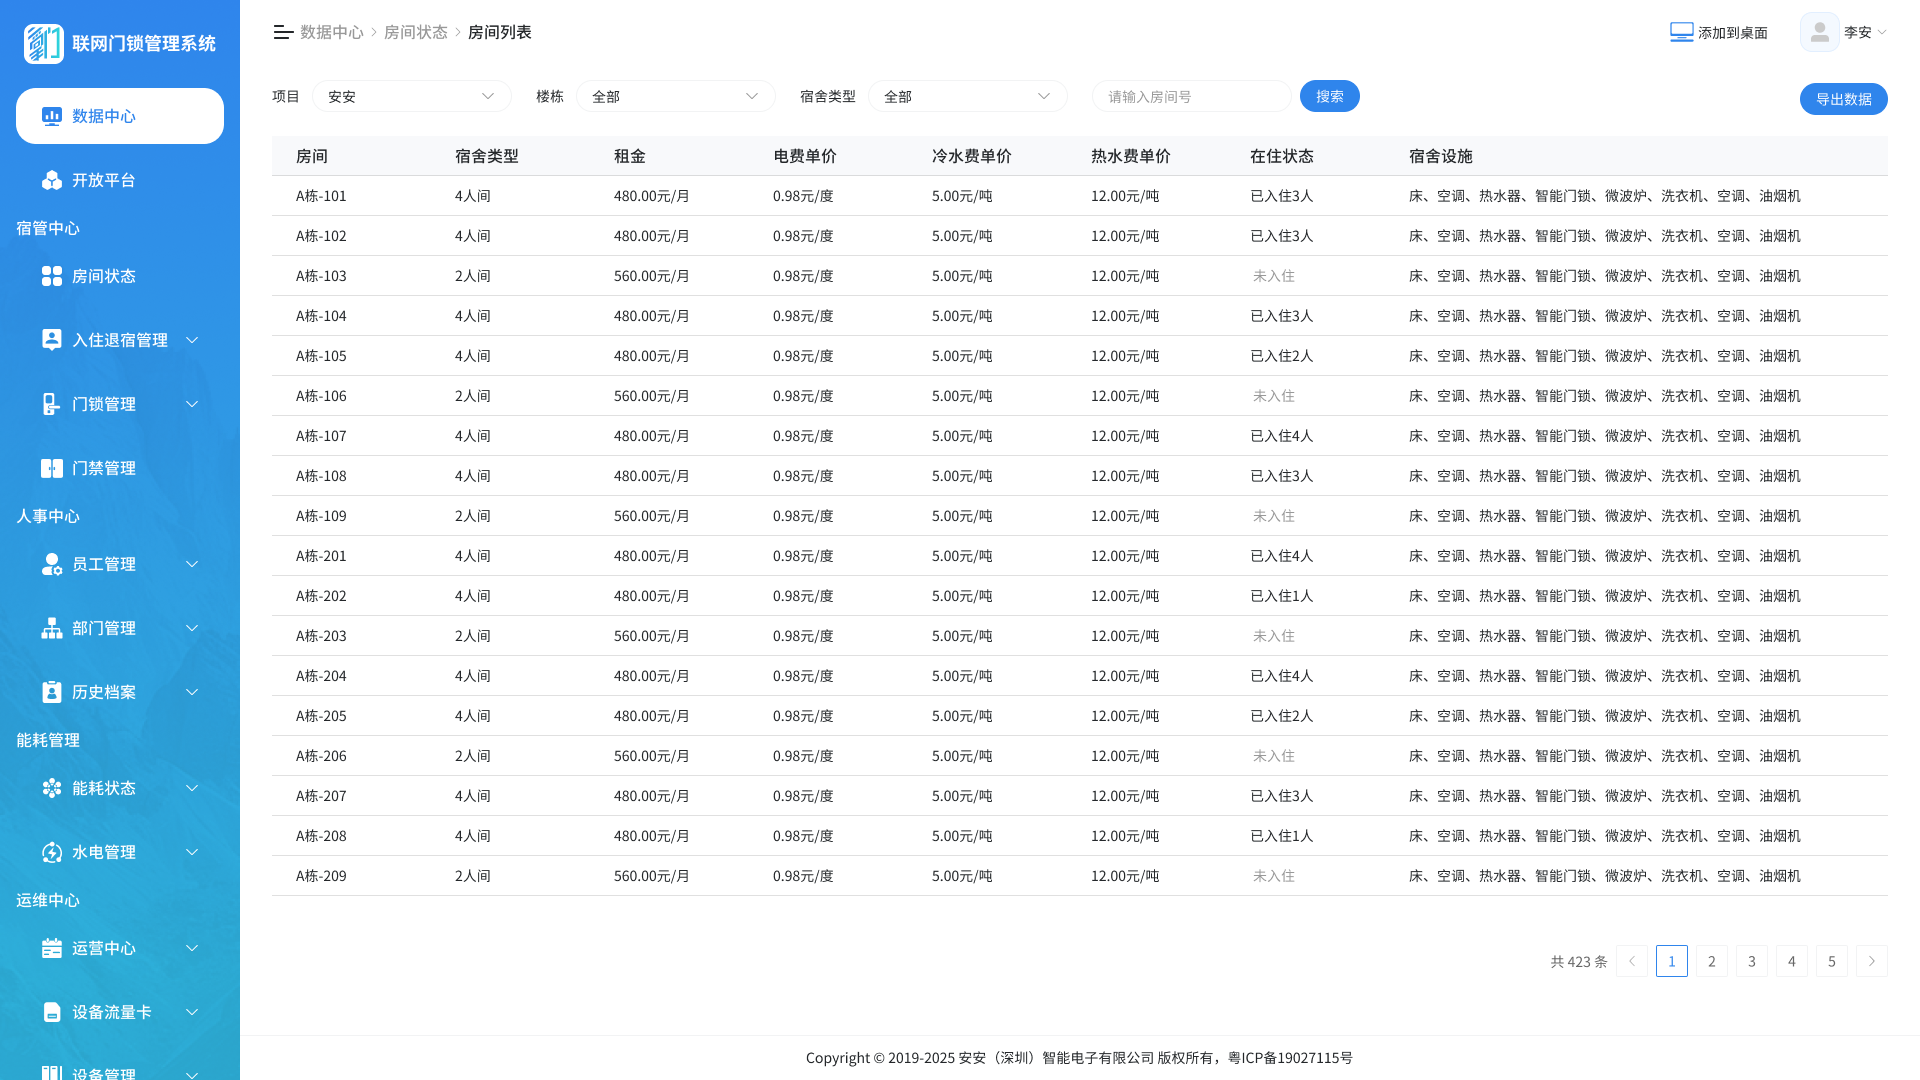Screen dimensions: 1920x1080
Task: Expand 员工管理 submenu chevron
Action: (192, 564)
